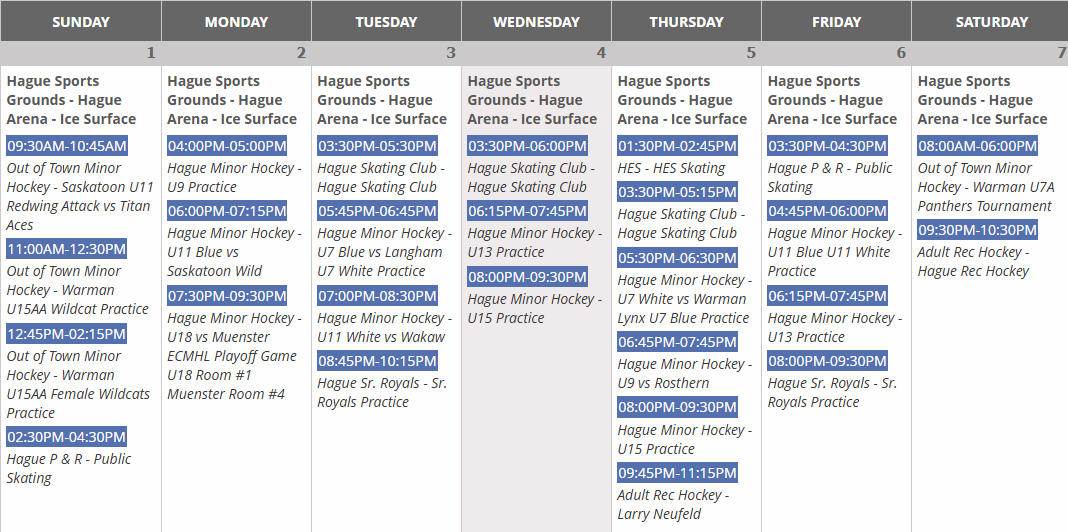Click Saturday's 09:30PM-10:30PM time slot
Viewport: 1068px width, 532px height.
tap(977, 230)
